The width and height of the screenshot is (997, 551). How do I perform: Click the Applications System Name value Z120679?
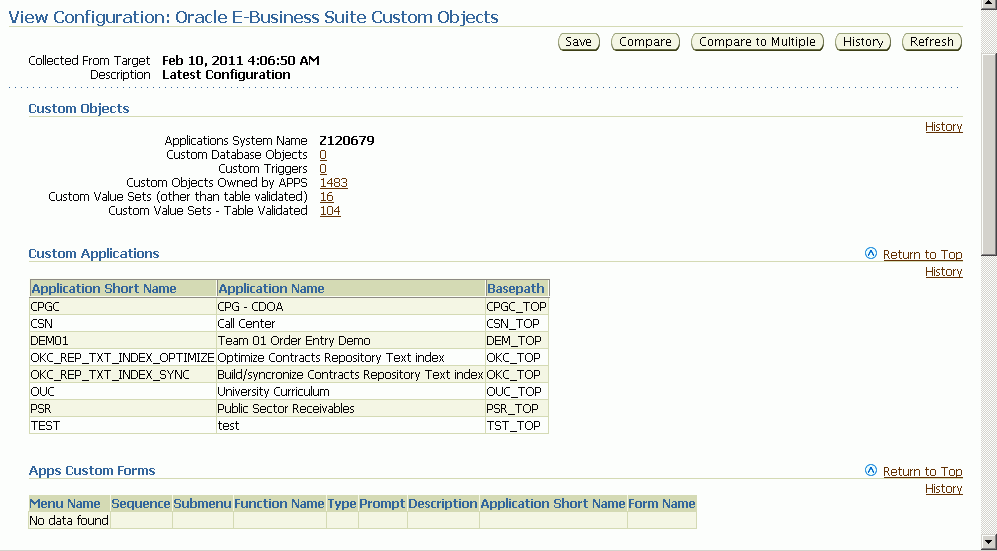tap(347, 140)
